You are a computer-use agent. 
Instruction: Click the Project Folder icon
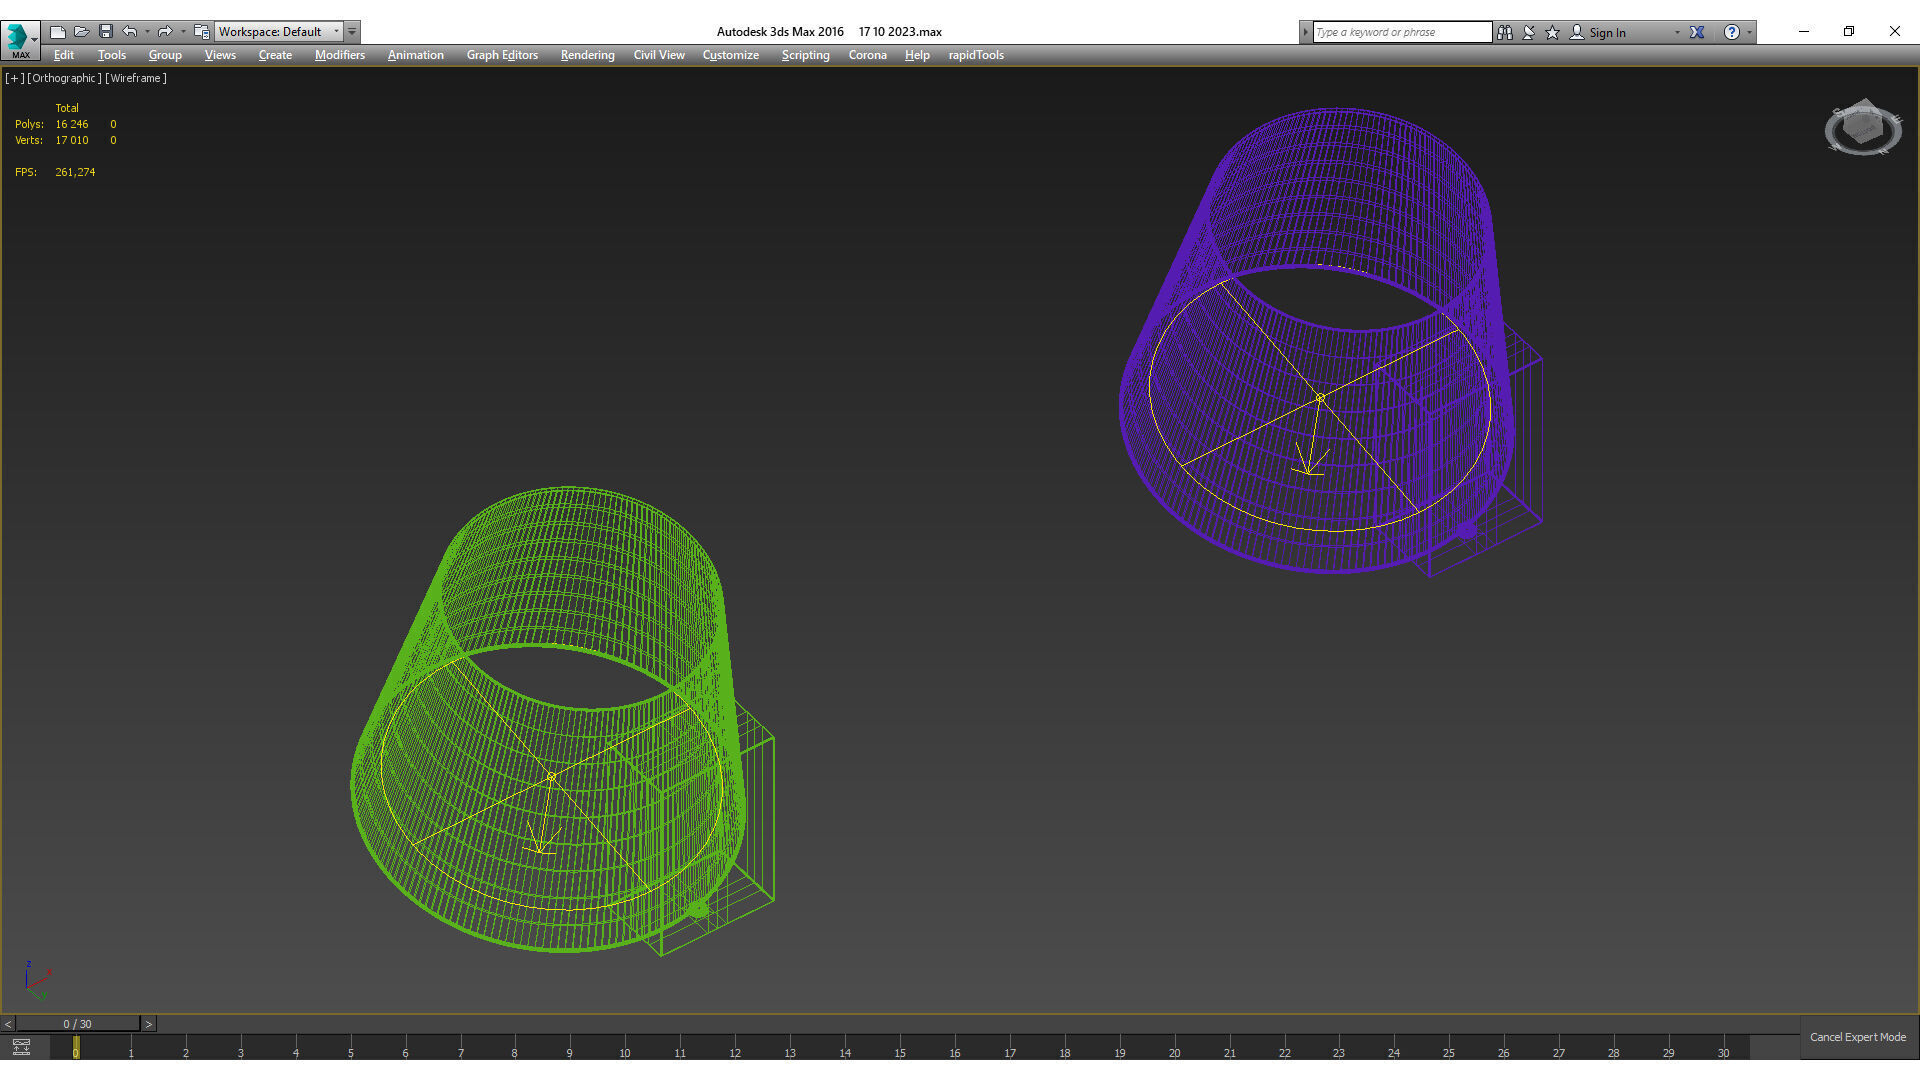pos(202,32)
